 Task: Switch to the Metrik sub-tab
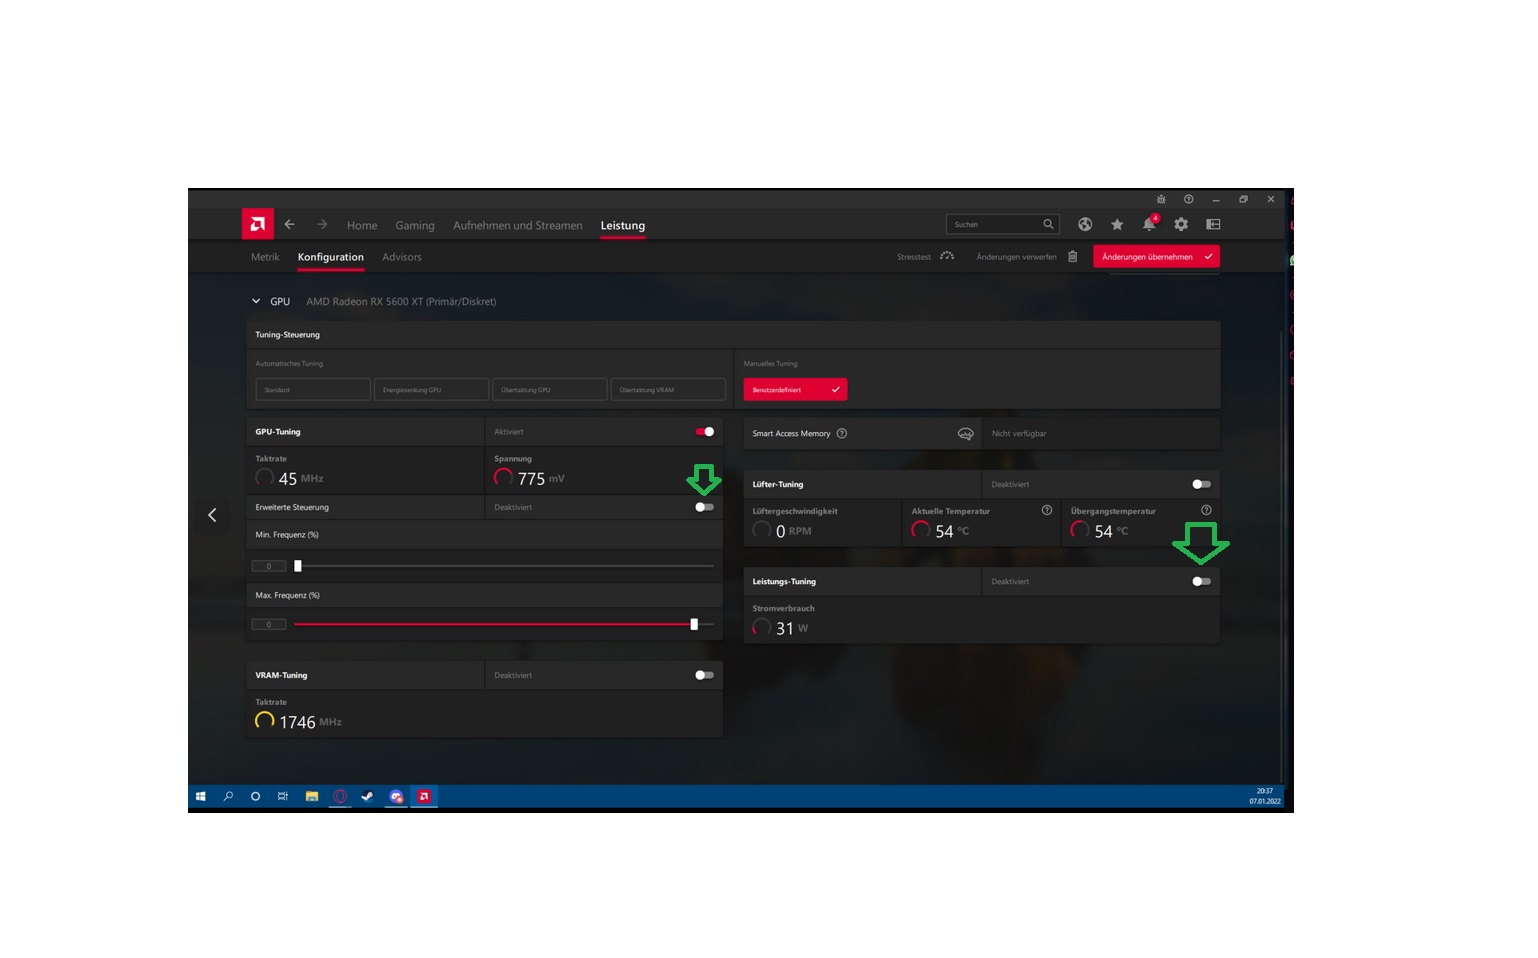265,257
